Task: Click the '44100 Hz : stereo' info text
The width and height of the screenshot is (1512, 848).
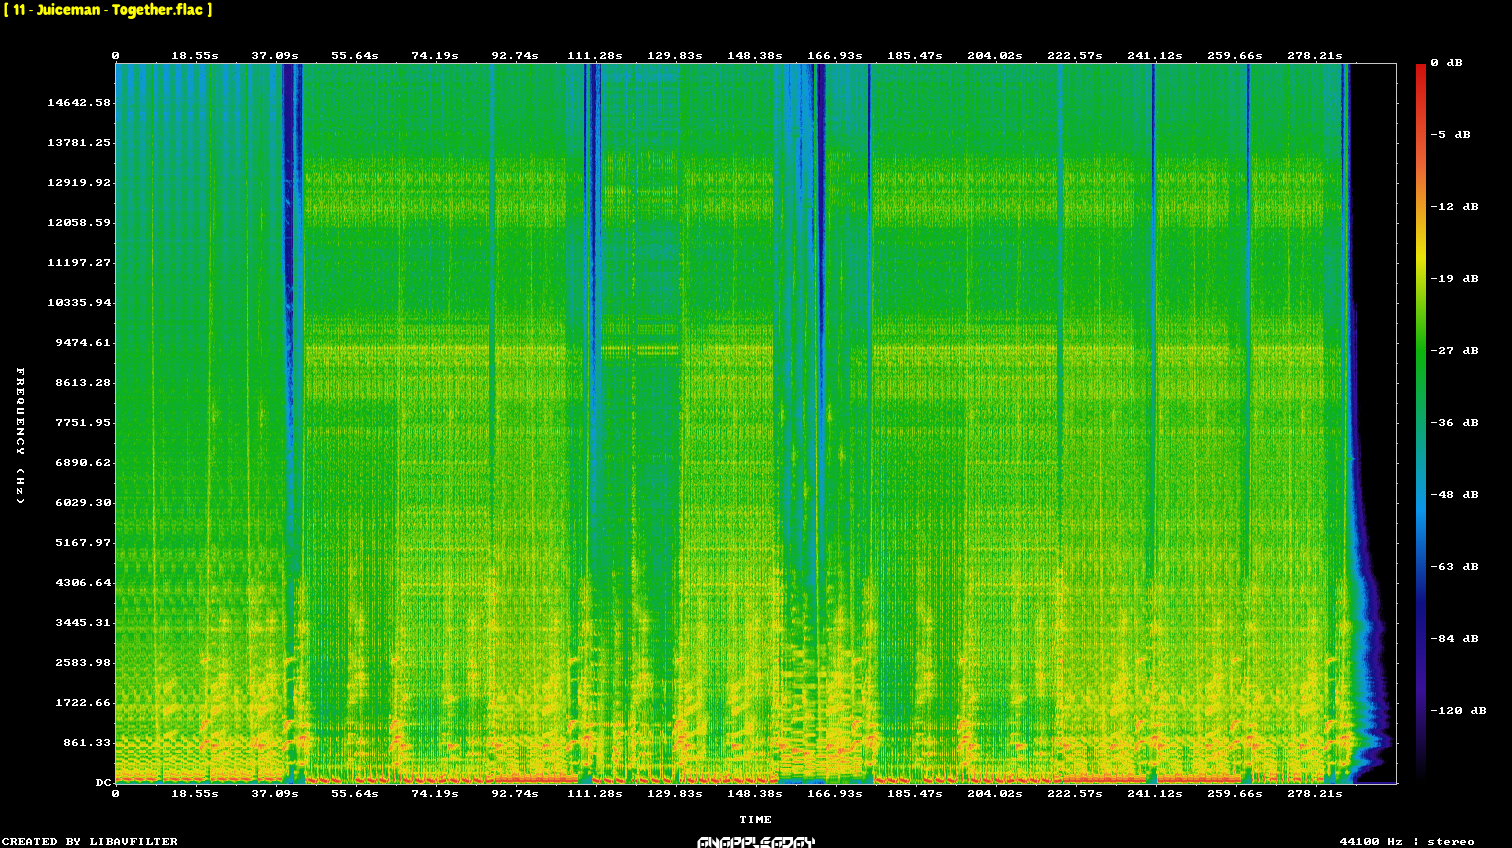Action: [1407, 842]
